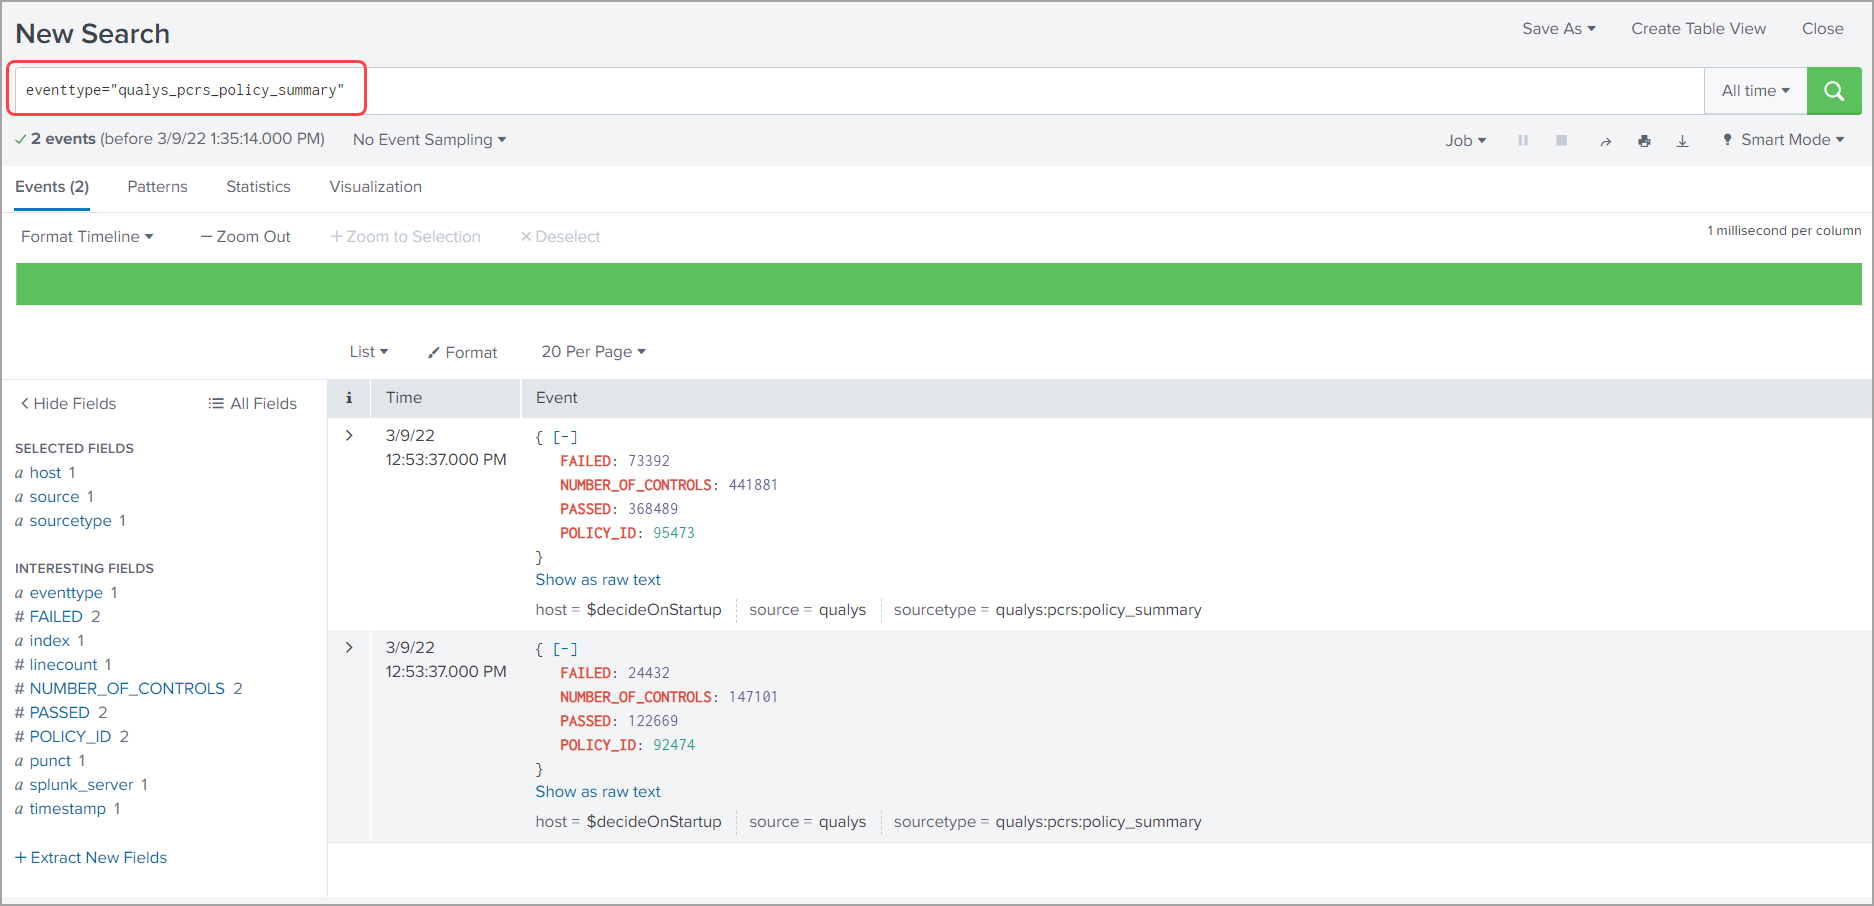Stop the search job
This screenshot has height=906, width=1874.
click(1561, 141)
